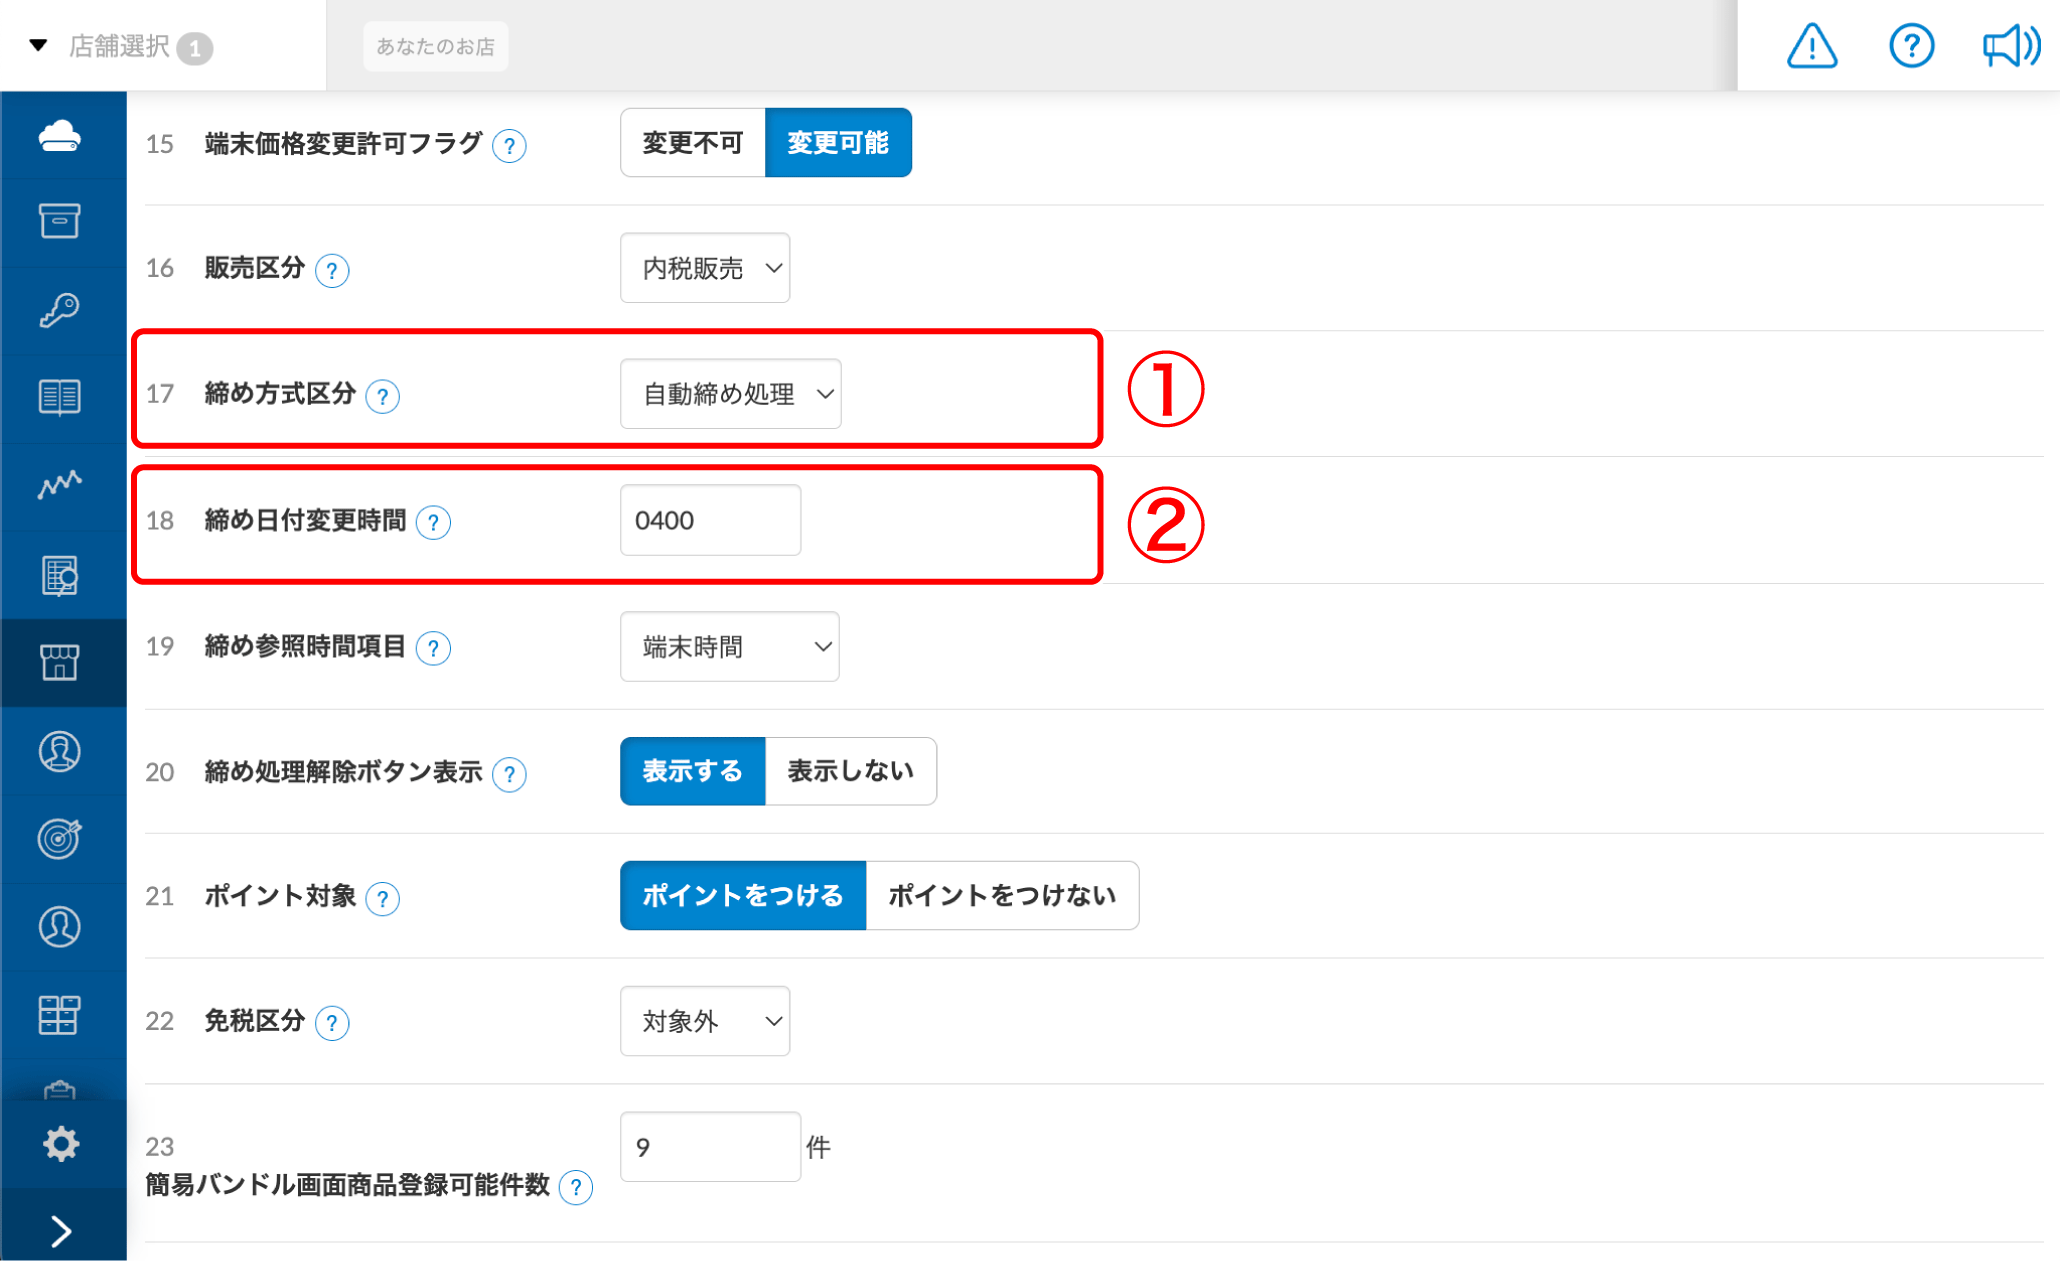Open the 店舗選択 menu
Image resolution: width=2060 pixels, height=1261 pixels.
coord(120,45)
